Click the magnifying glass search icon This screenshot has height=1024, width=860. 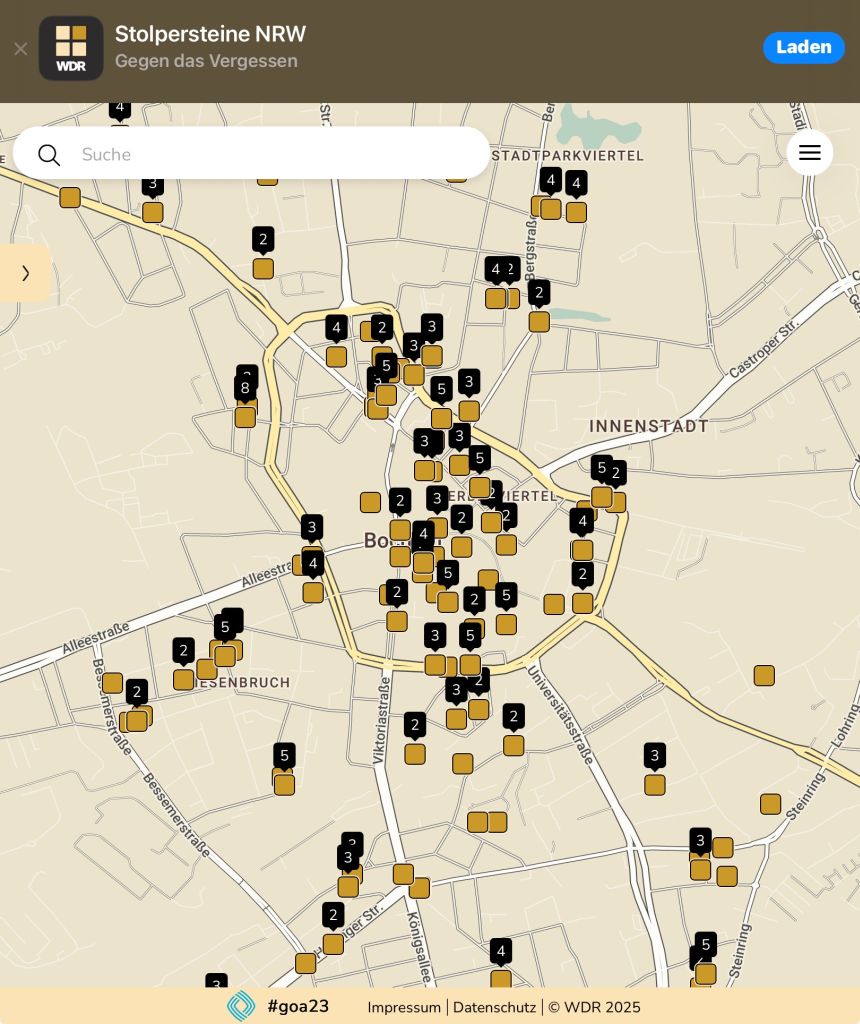(x=49, y=154)
